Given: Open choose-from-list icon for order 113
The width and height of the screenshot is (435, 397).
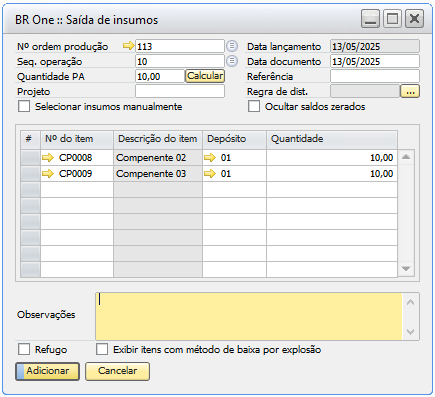Looking at the screenshot, I should [232, 46].
